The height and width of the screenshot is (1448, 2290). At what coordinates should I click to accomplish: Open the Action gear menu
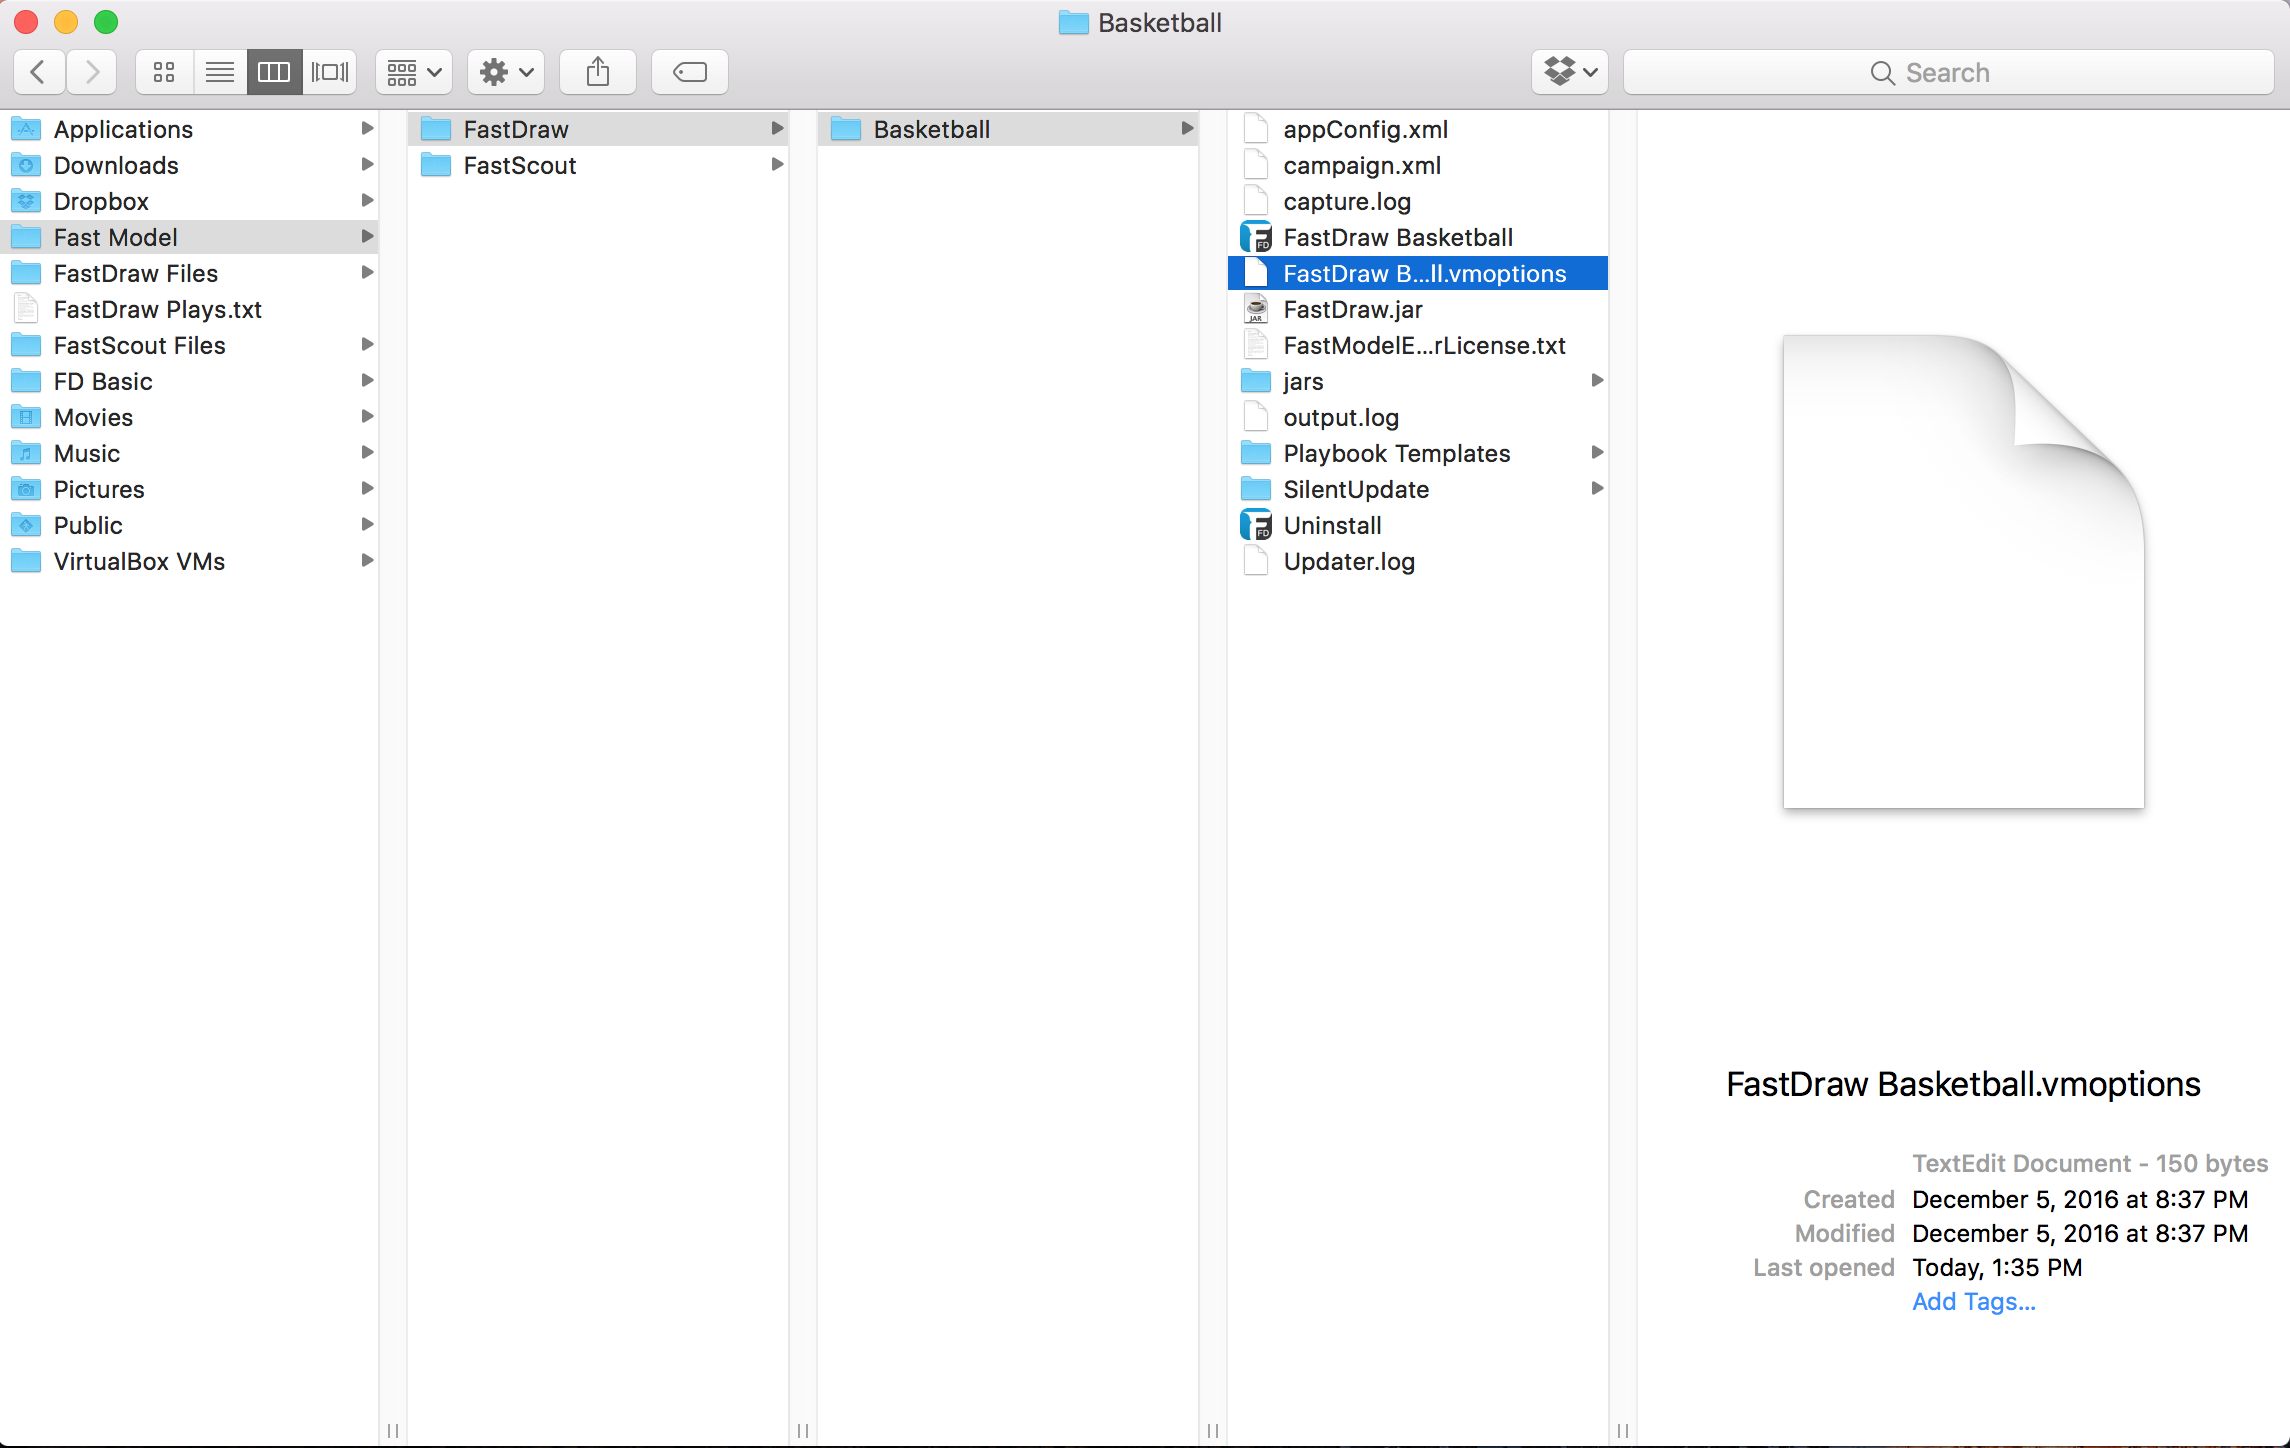click(506, 72)
